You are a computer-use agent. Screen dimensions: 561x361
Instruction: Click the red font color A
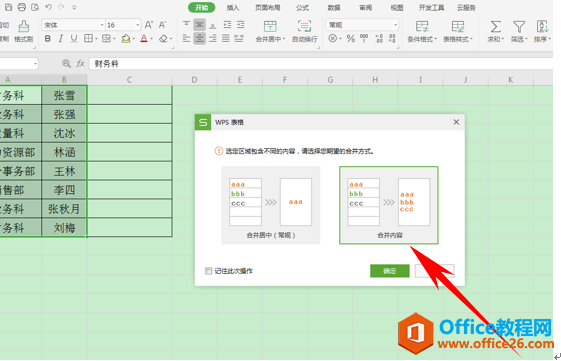144,39
